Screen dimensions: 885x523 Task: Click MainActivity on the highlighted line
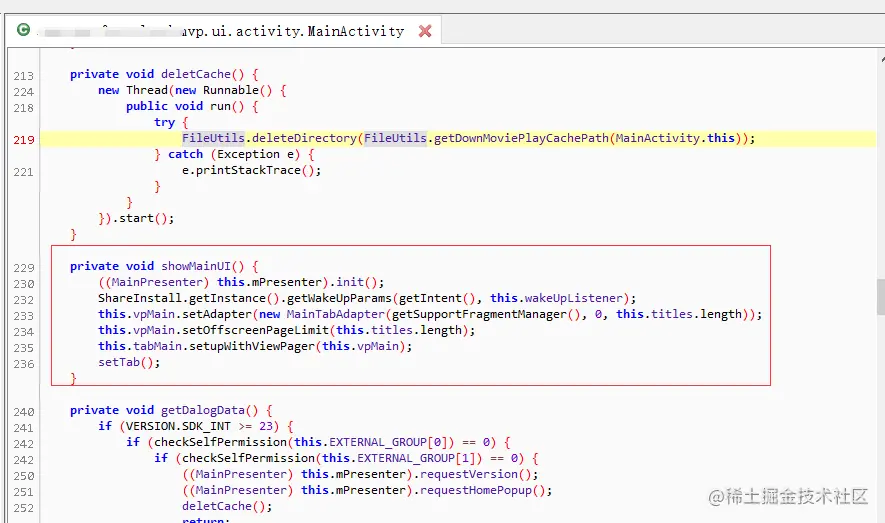tap(658, 138)
